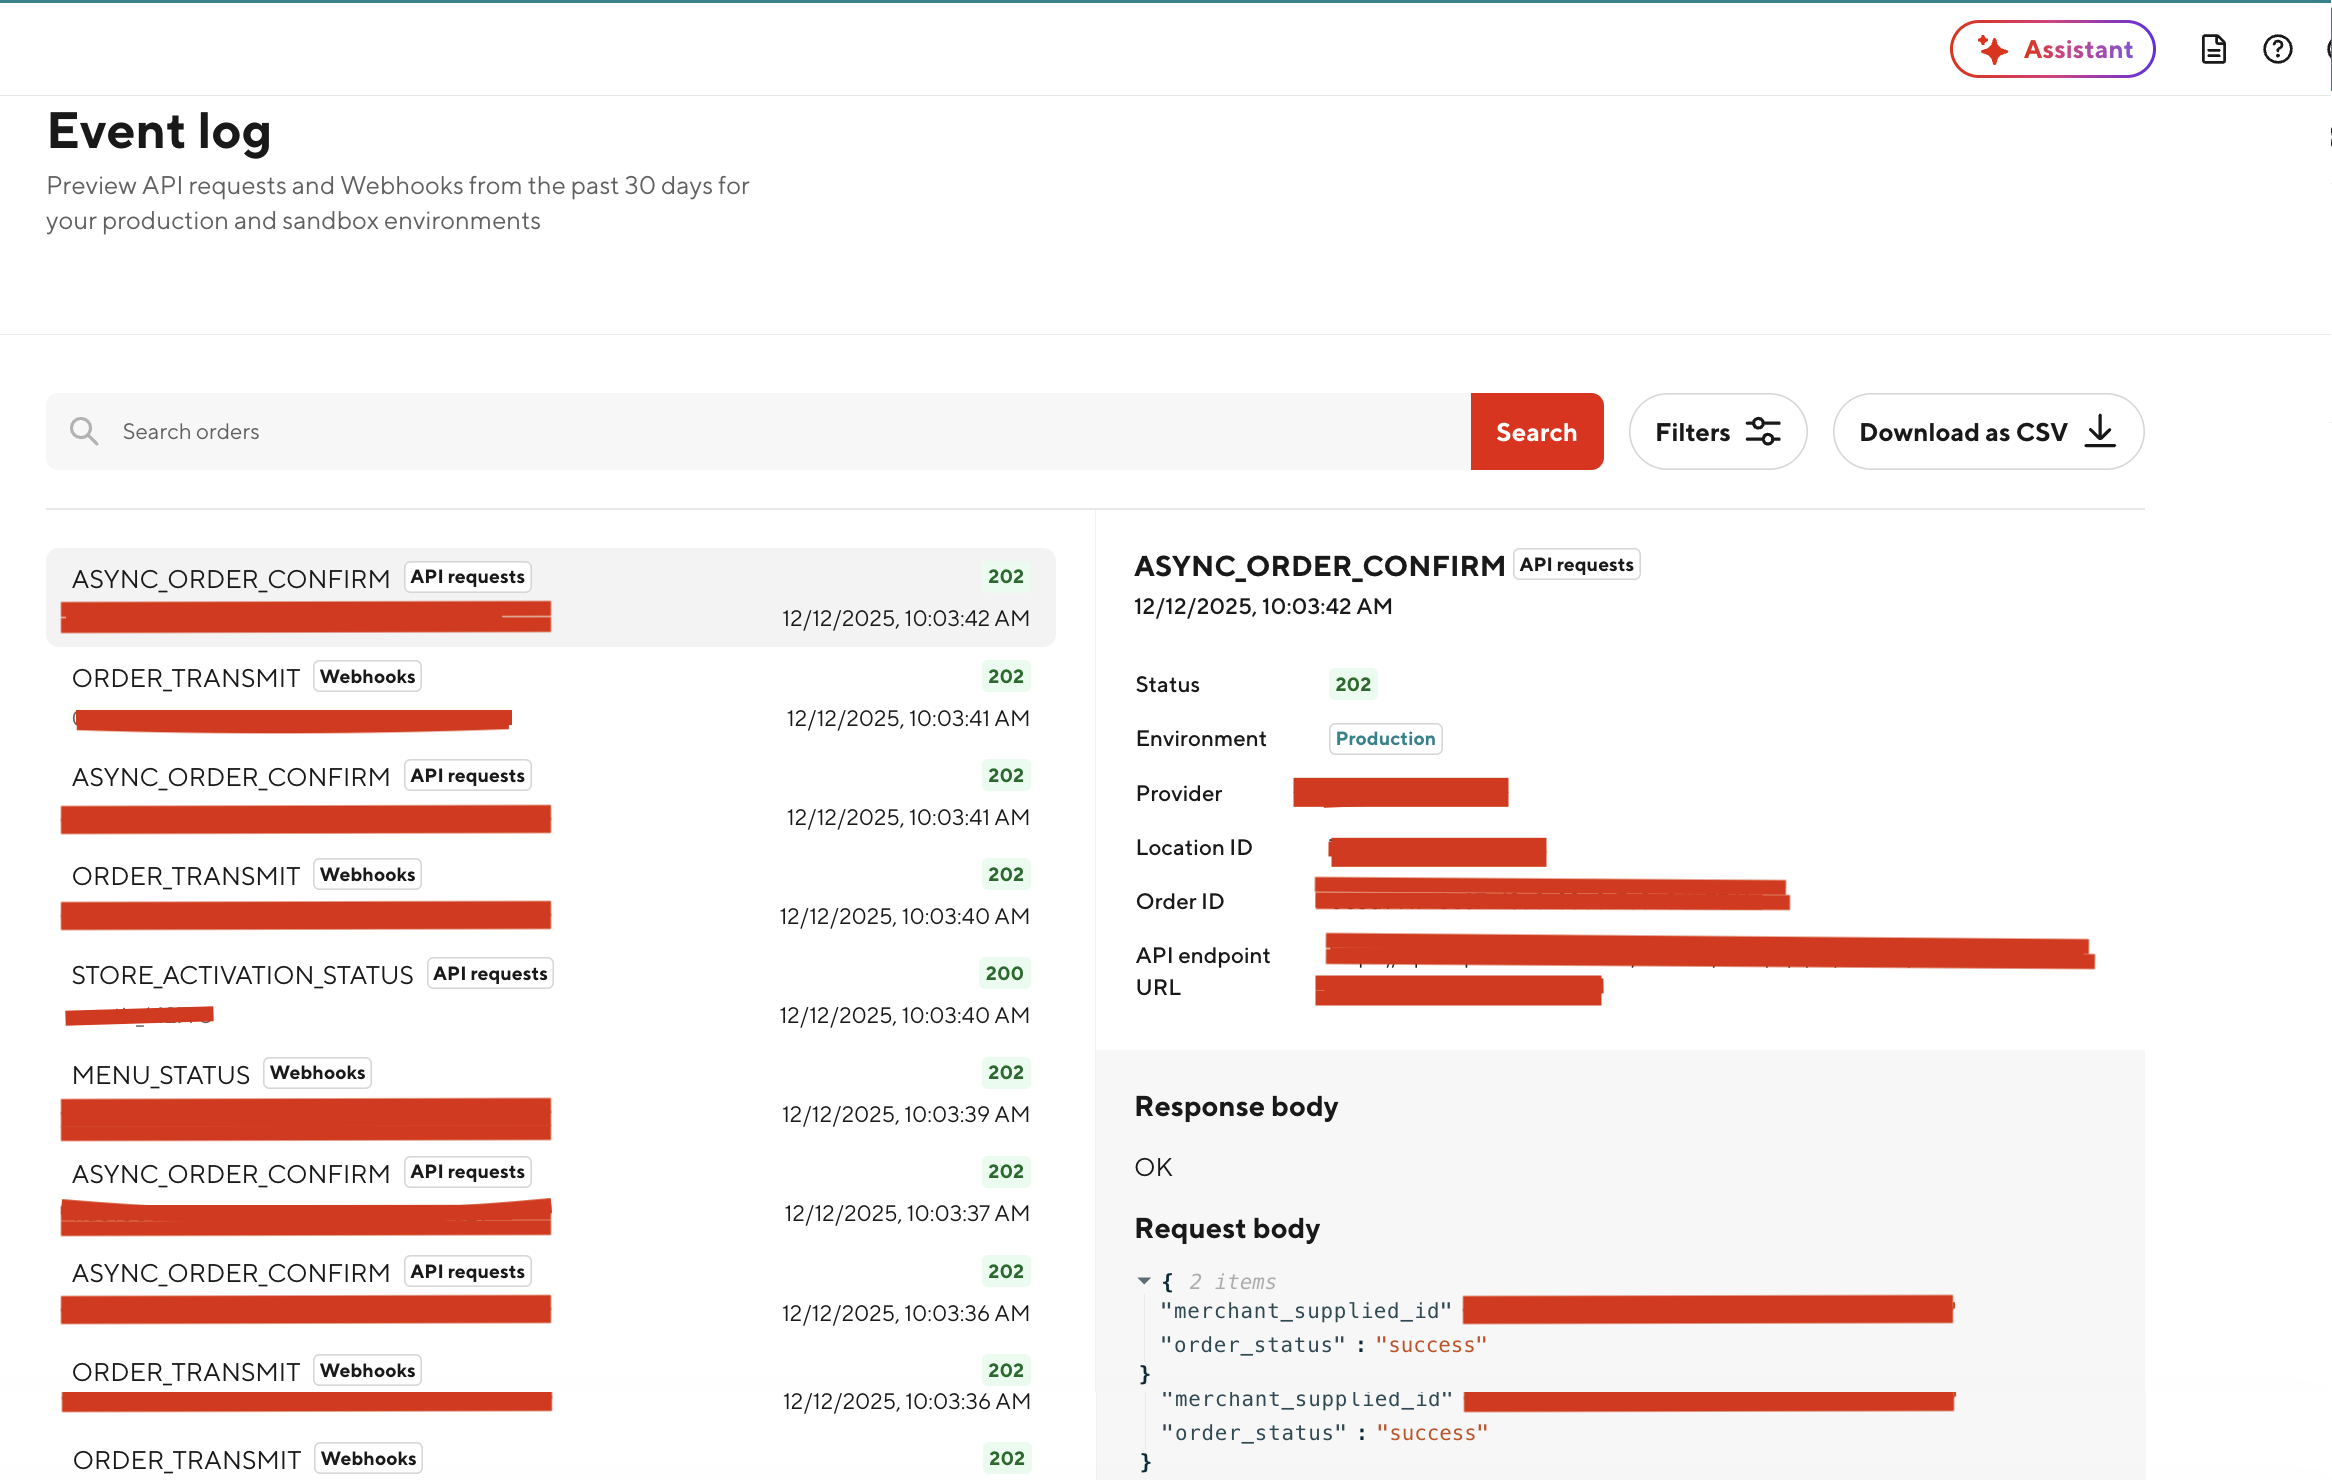Viewport: 2332px width, 1480px height.
Task: Click the download arrow icon on the CSV button
Action: tap(2100, 431)
